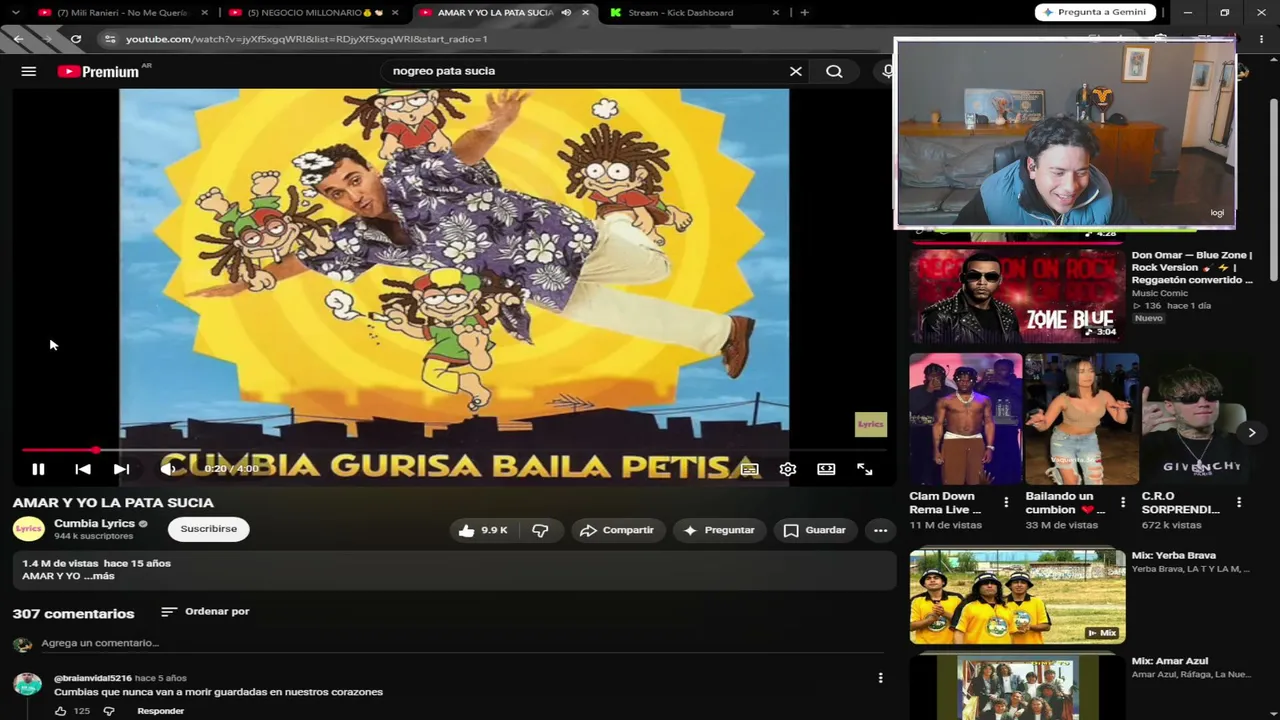Enter fullscreen video mode
The width and height of the screenshot is (1280, 720).
point(864,469)
